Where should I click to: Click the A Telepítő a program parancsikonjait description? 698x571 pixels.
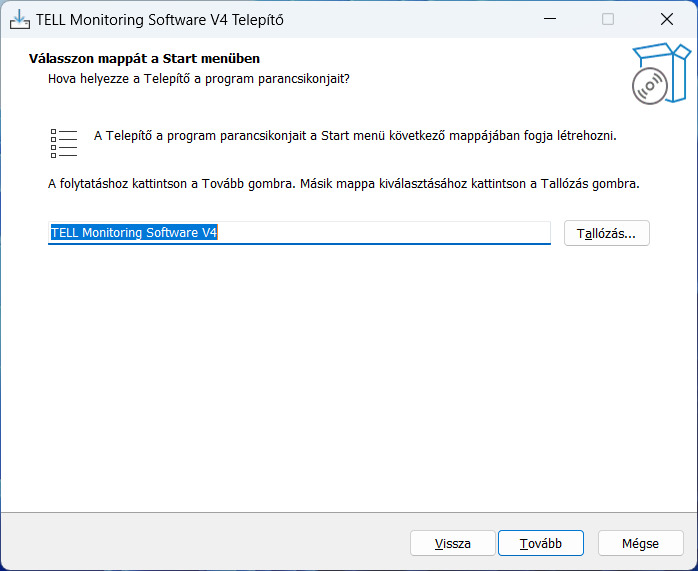click(355, 136)
